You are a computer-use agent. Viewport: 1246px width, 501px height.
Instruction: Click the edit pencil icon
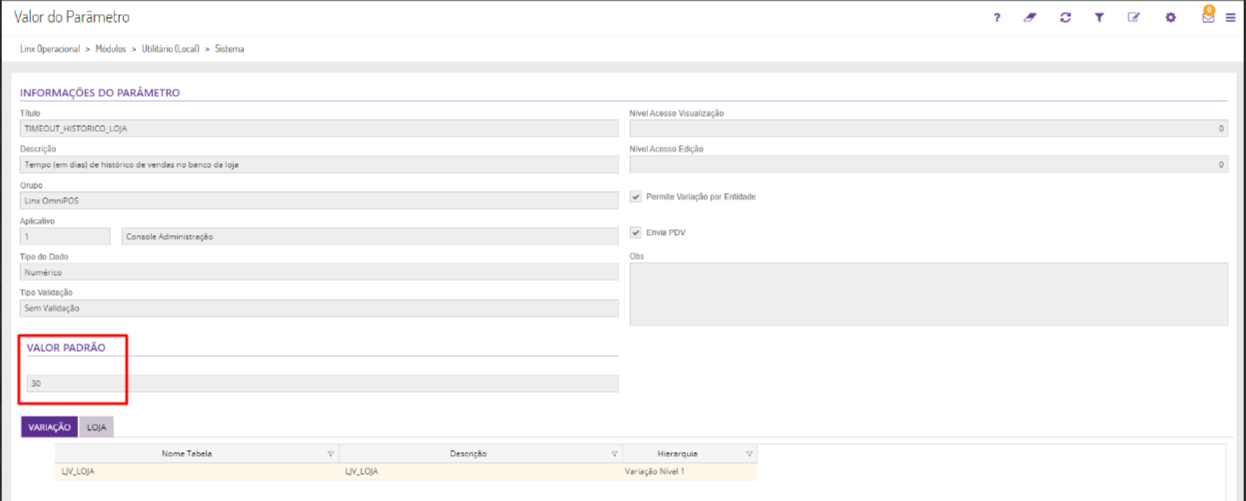(1134, 18)
